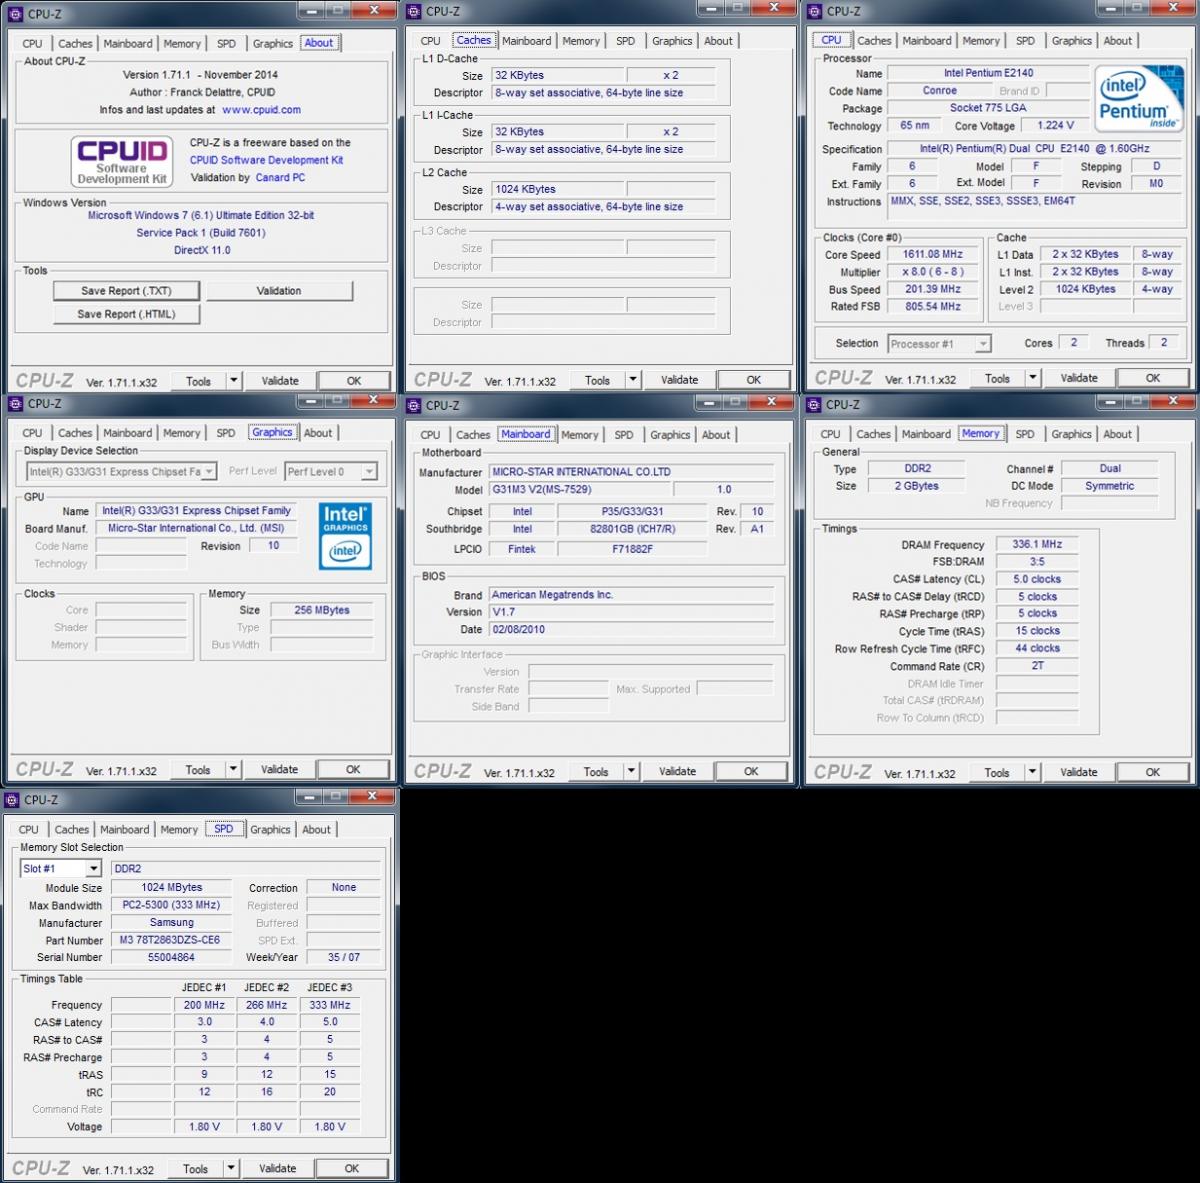Switch to Graphics tab in Memory window
Screen dimensions: 1200x1183
click(x=1071, y=434)
